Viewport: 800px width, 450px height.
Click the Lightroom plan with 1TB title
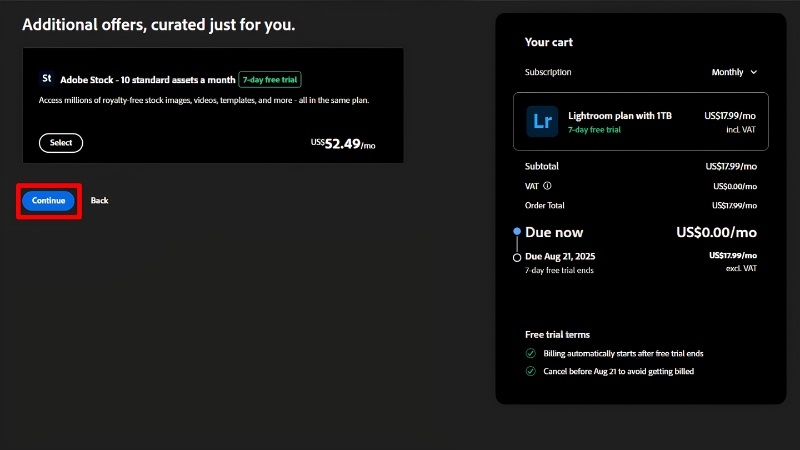click(x=620, y=116)
